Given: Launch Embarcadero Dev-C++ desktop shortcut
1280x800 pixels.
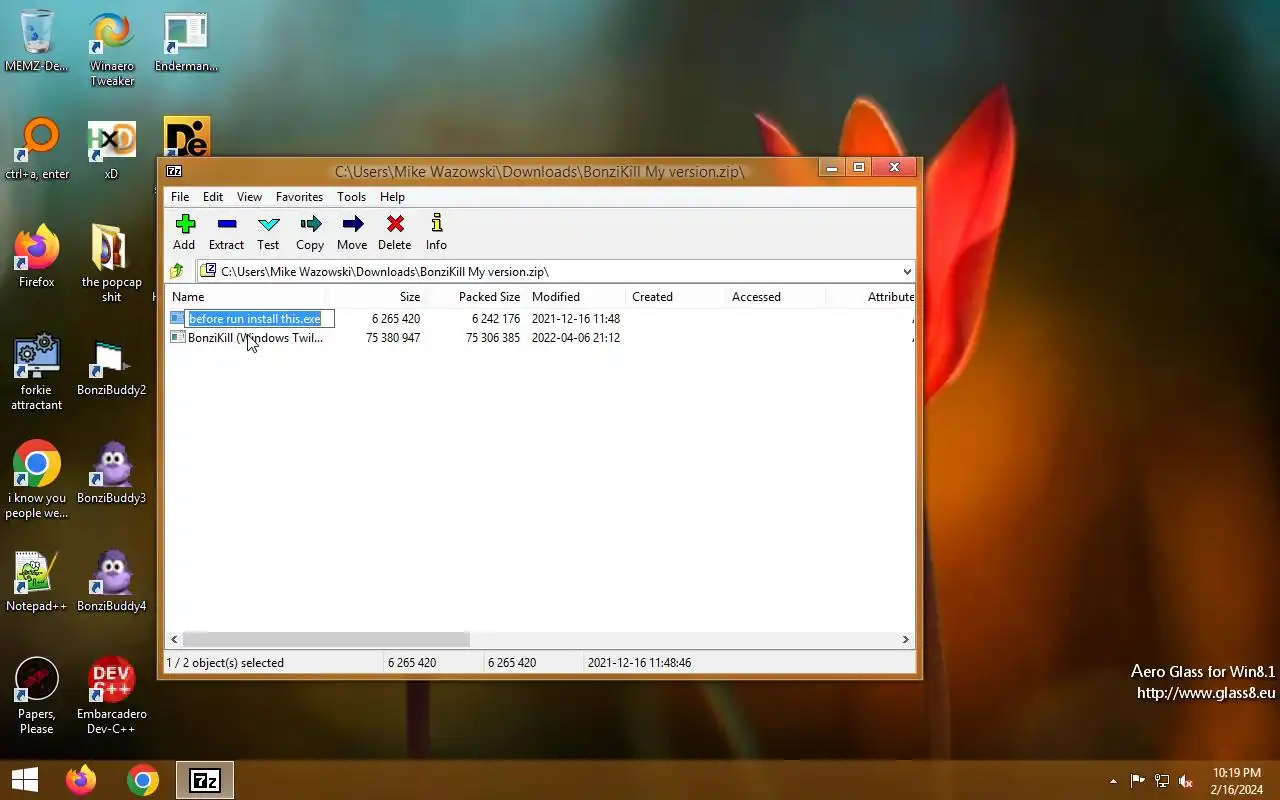Looking at the screenshot, I should pos(112,696).
